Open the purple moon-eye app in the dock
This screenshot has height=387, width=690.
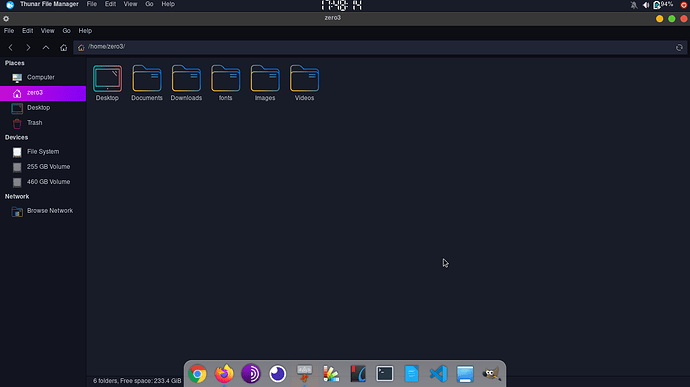pos(278,374)
